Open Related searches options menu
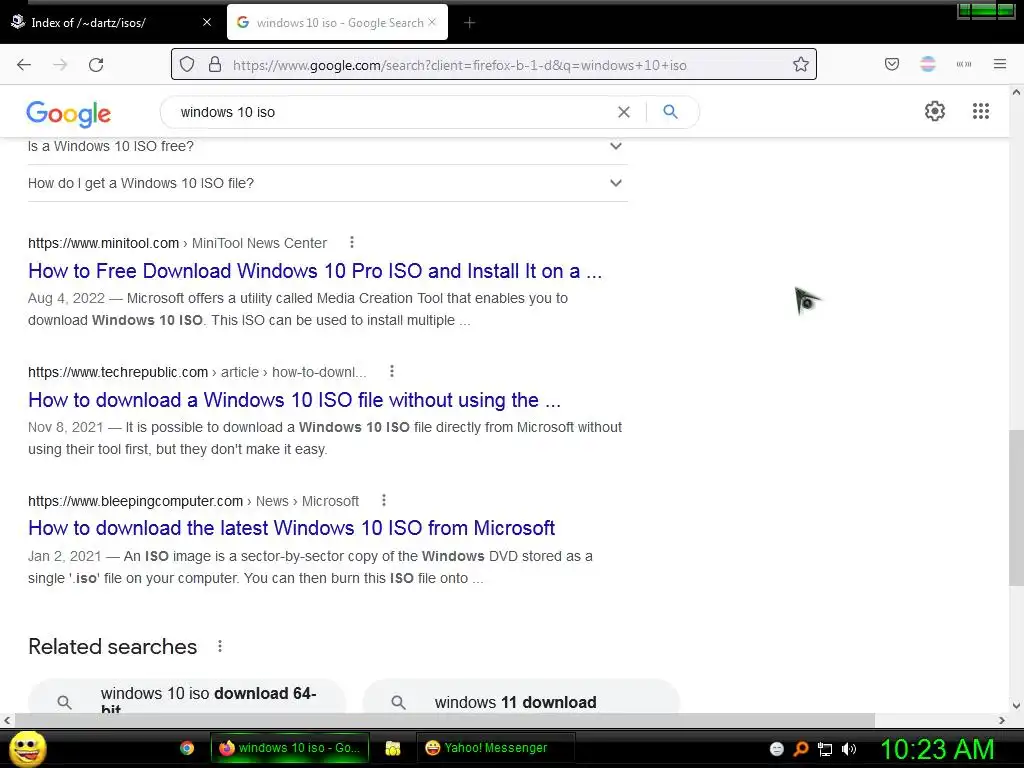This screenshot has height=768, width=1024. [x=220, y=646]
